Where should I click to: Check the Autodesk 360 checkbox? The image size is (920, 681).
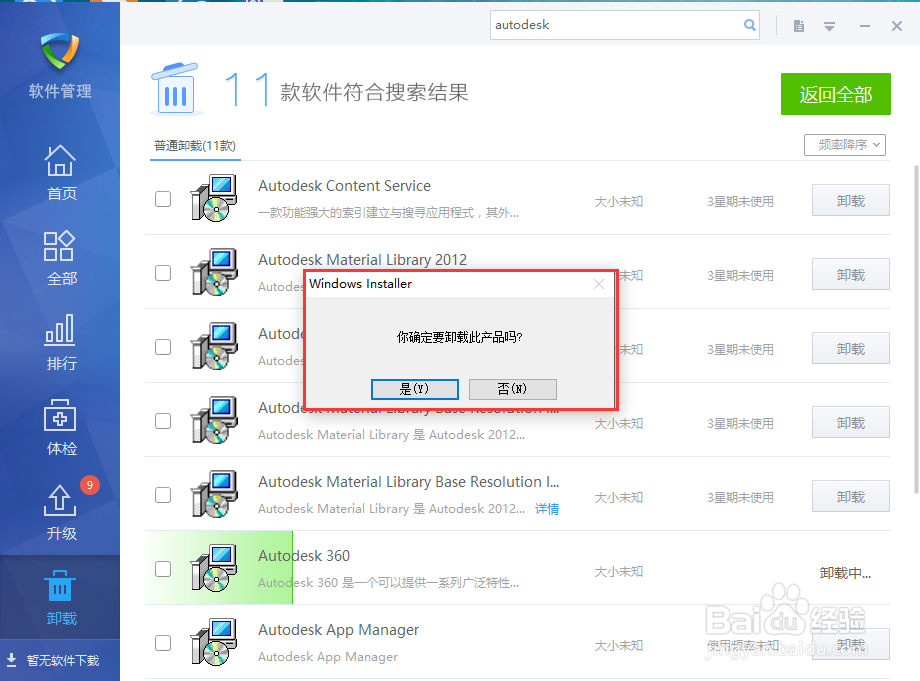(x=163, y=568)
